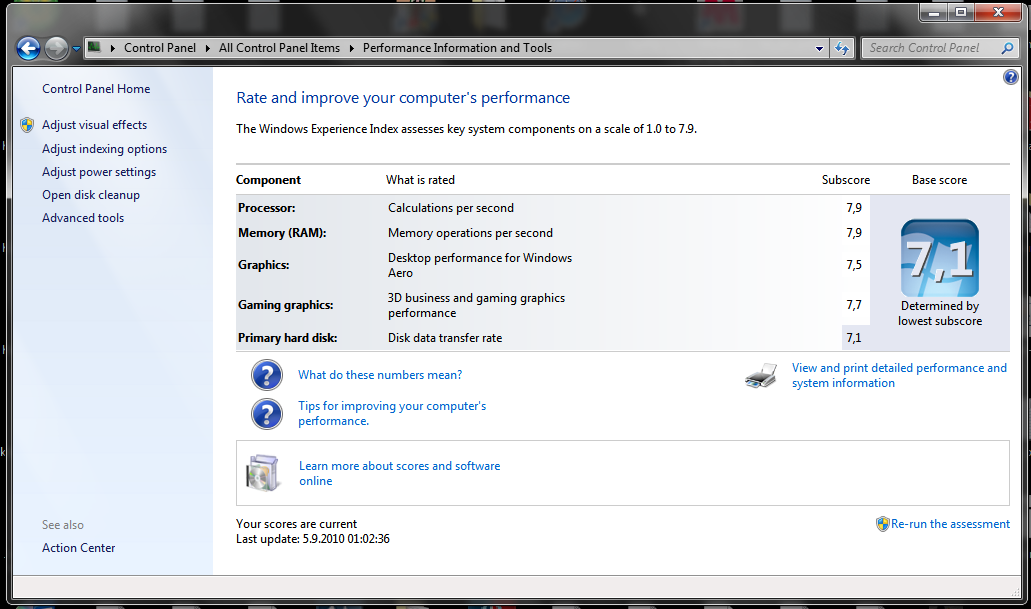Re-run the assessment
The width and height of the screenshot is (1031, 609).
coord(950,524)
